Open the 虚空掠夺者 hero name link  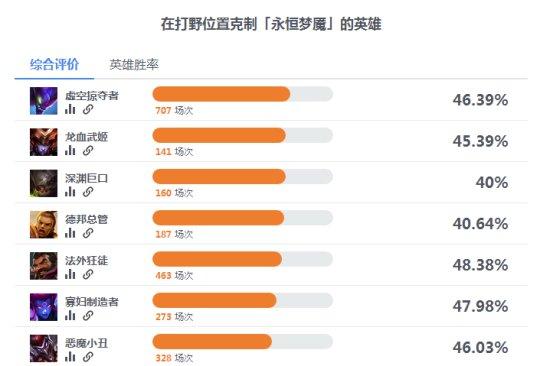click(x=92, y=95)
